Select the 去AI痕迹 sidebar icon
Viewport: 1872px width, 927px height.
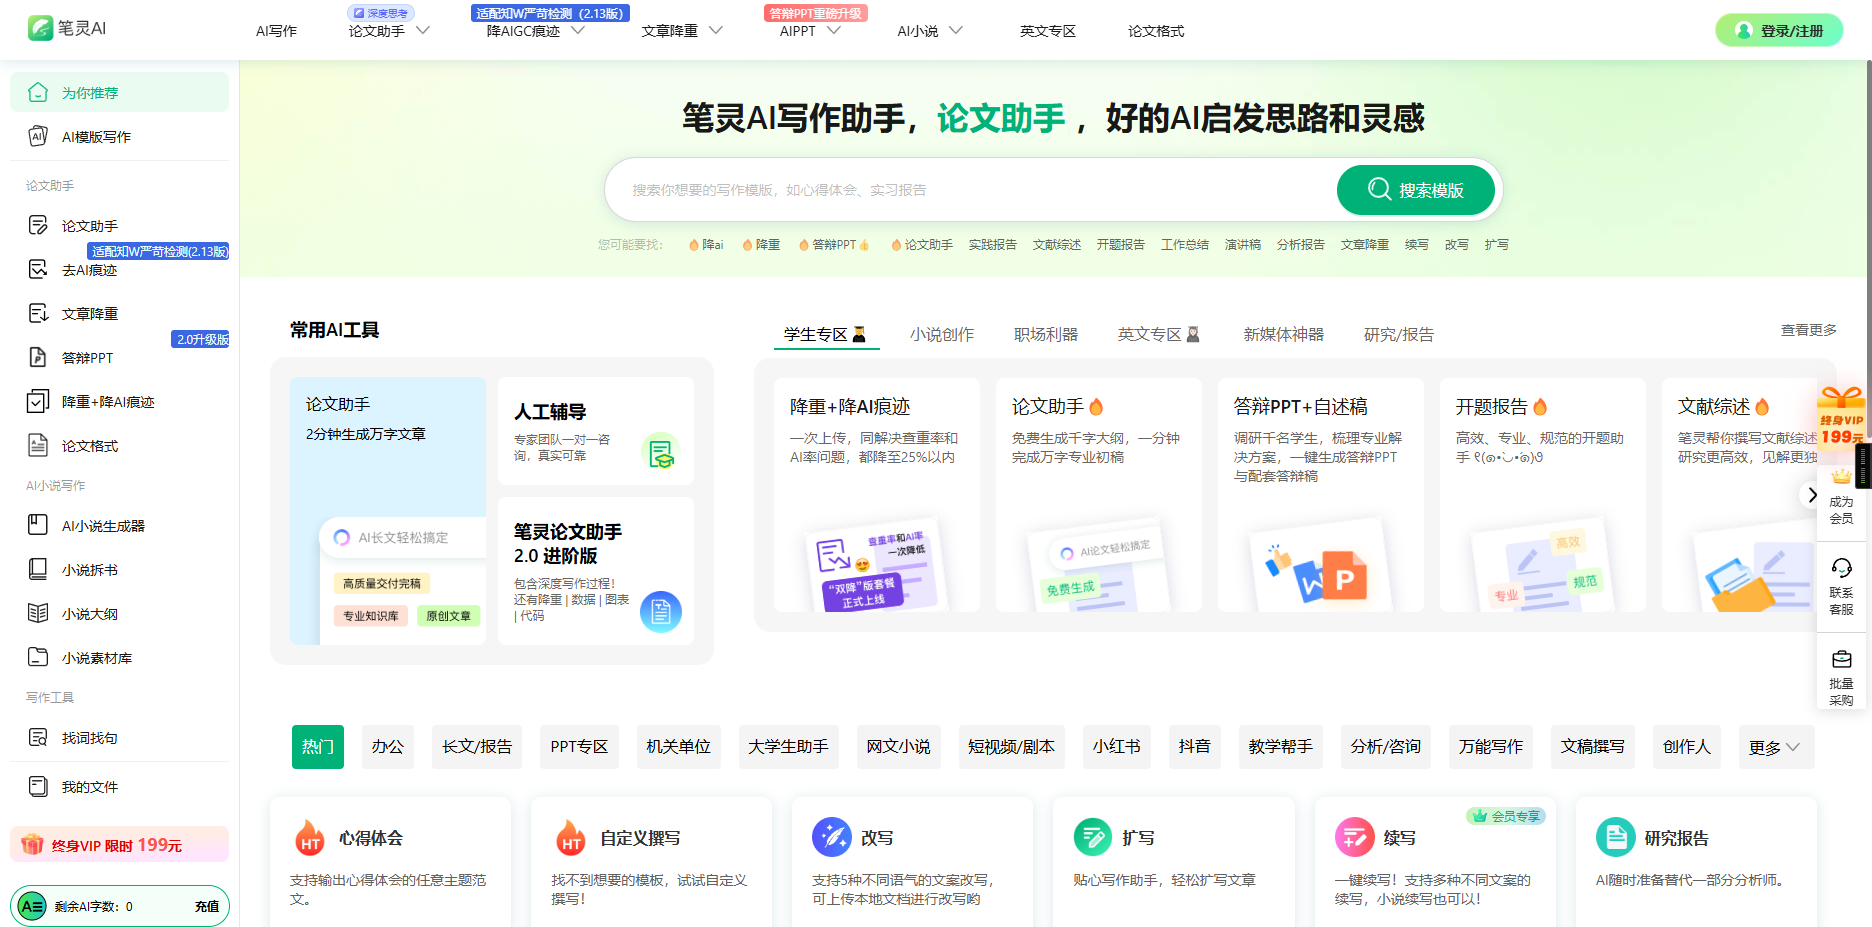(38, 269)
